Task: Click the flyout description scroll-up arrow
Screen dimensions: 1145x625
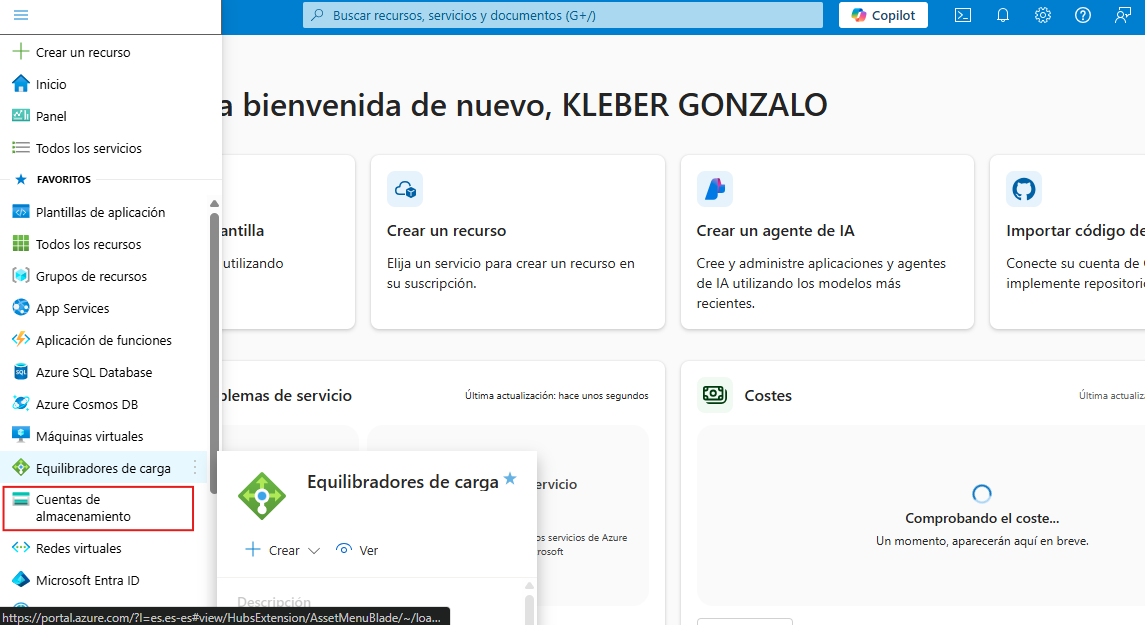Action: point(529,586)
